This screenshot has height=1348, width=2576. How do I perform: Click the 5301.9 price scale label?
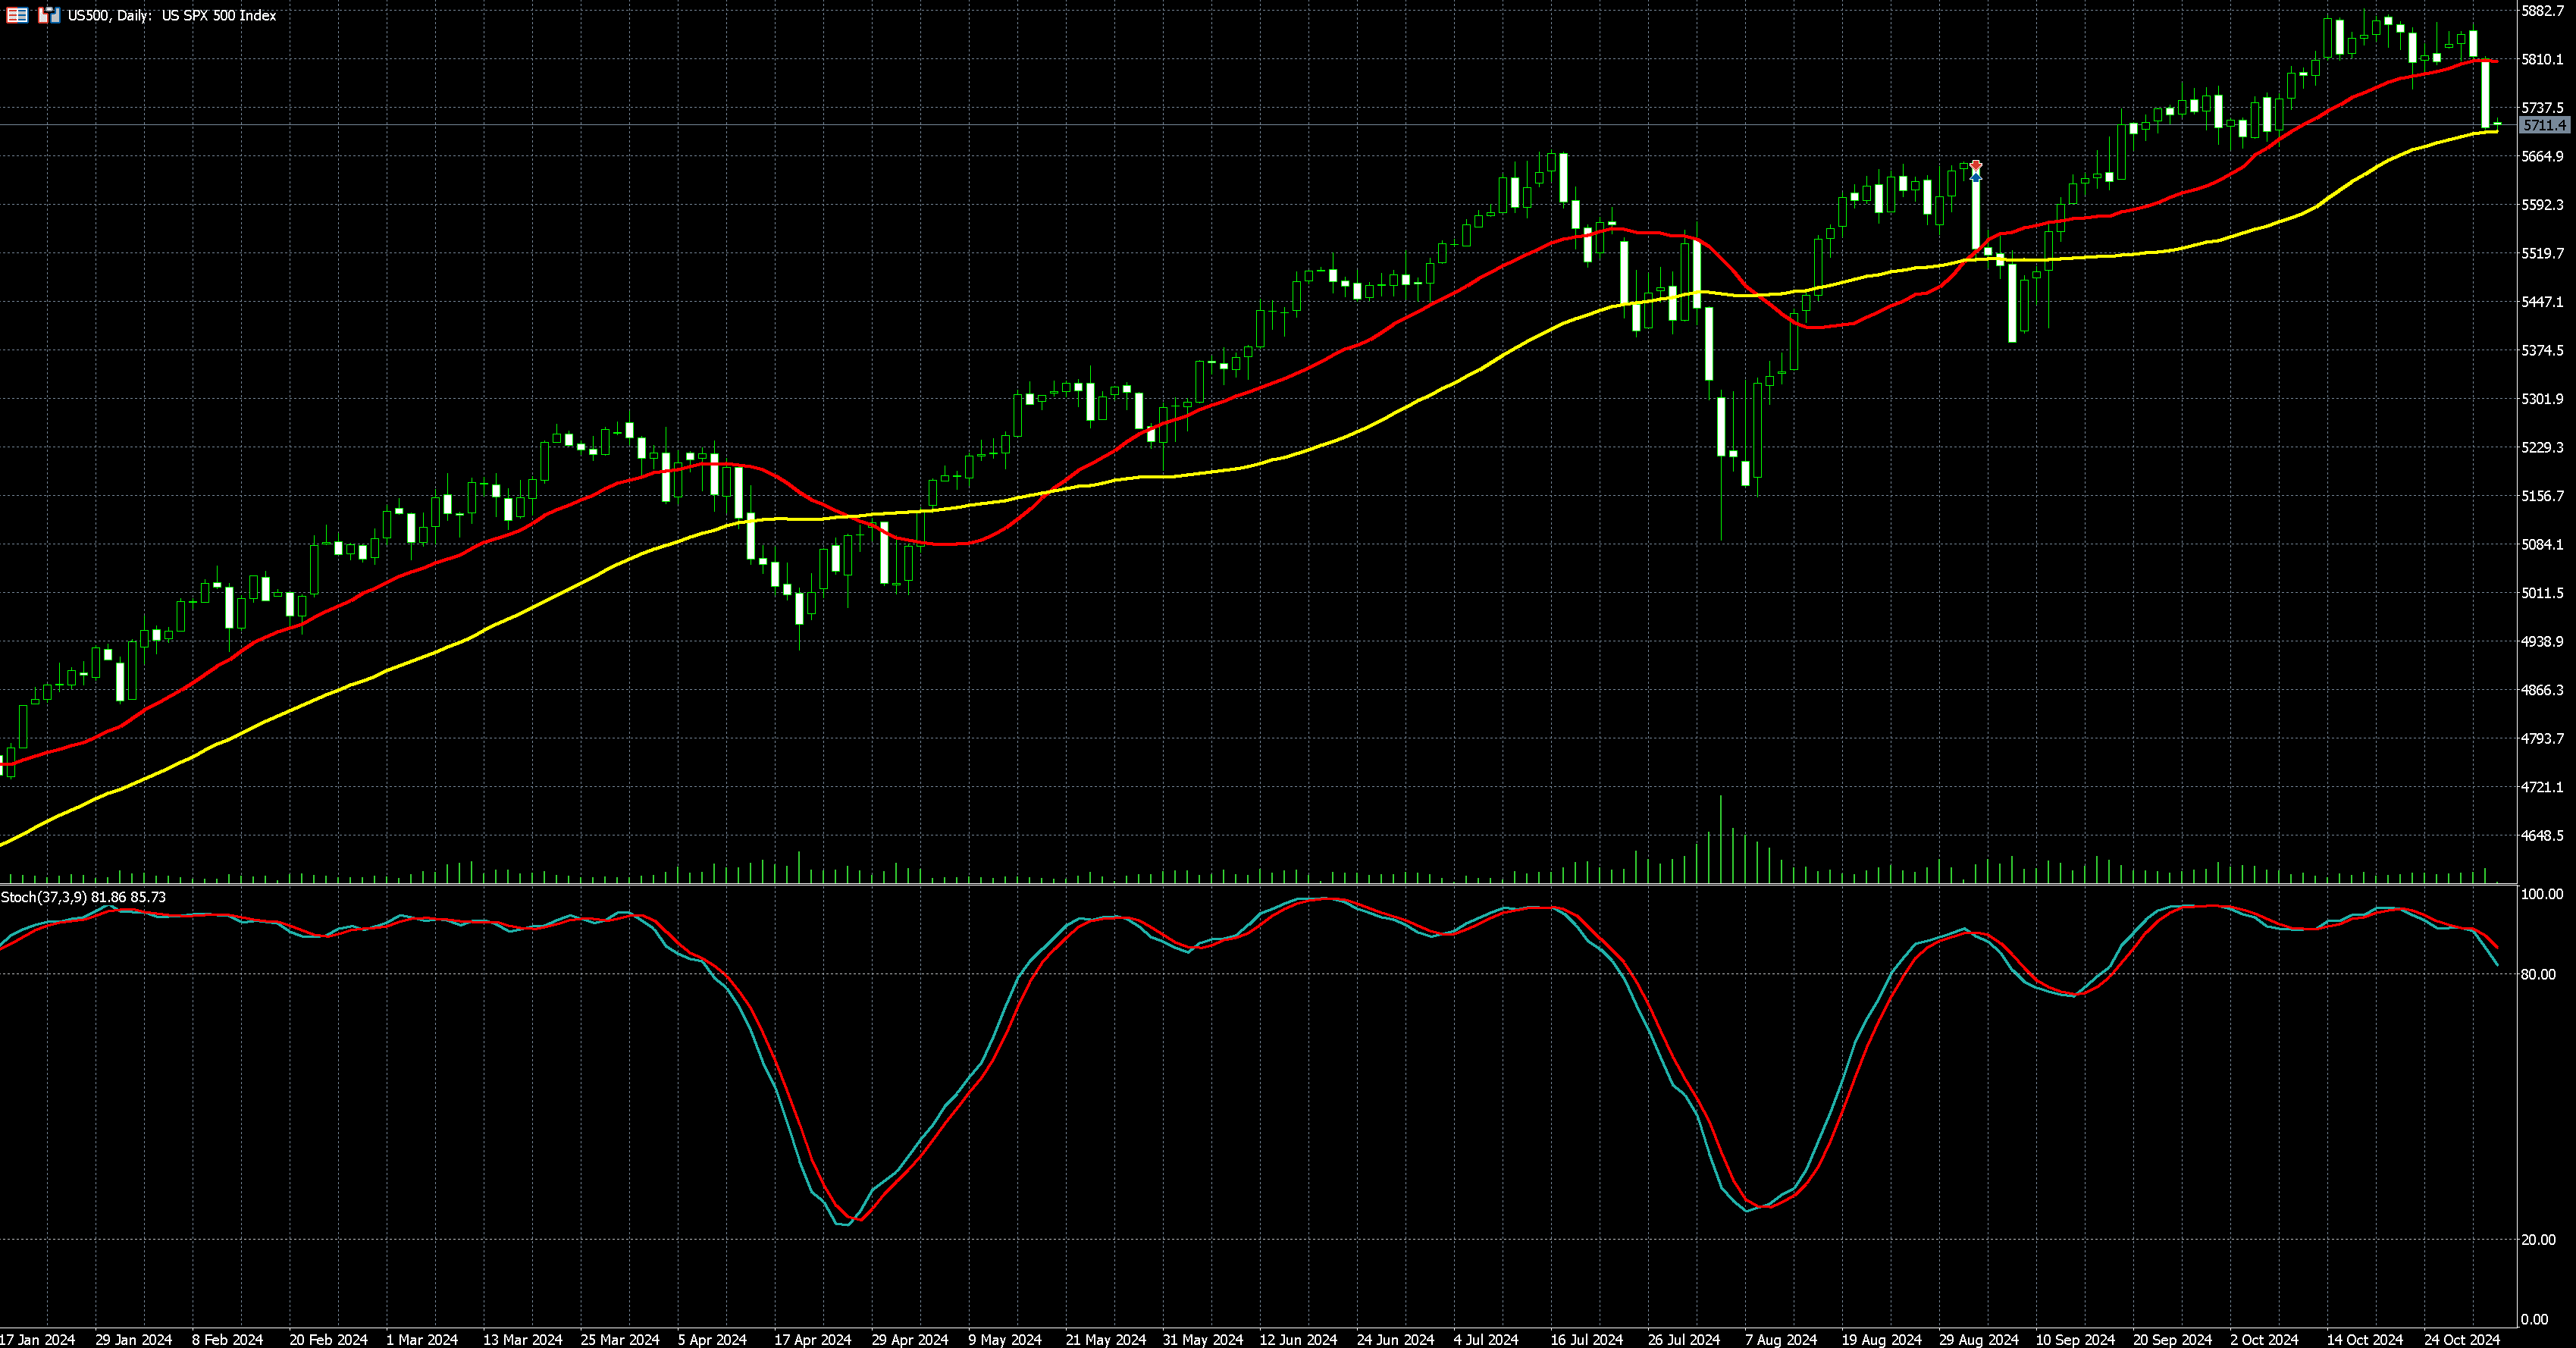pyautogui.click(x=2542, y=399)
